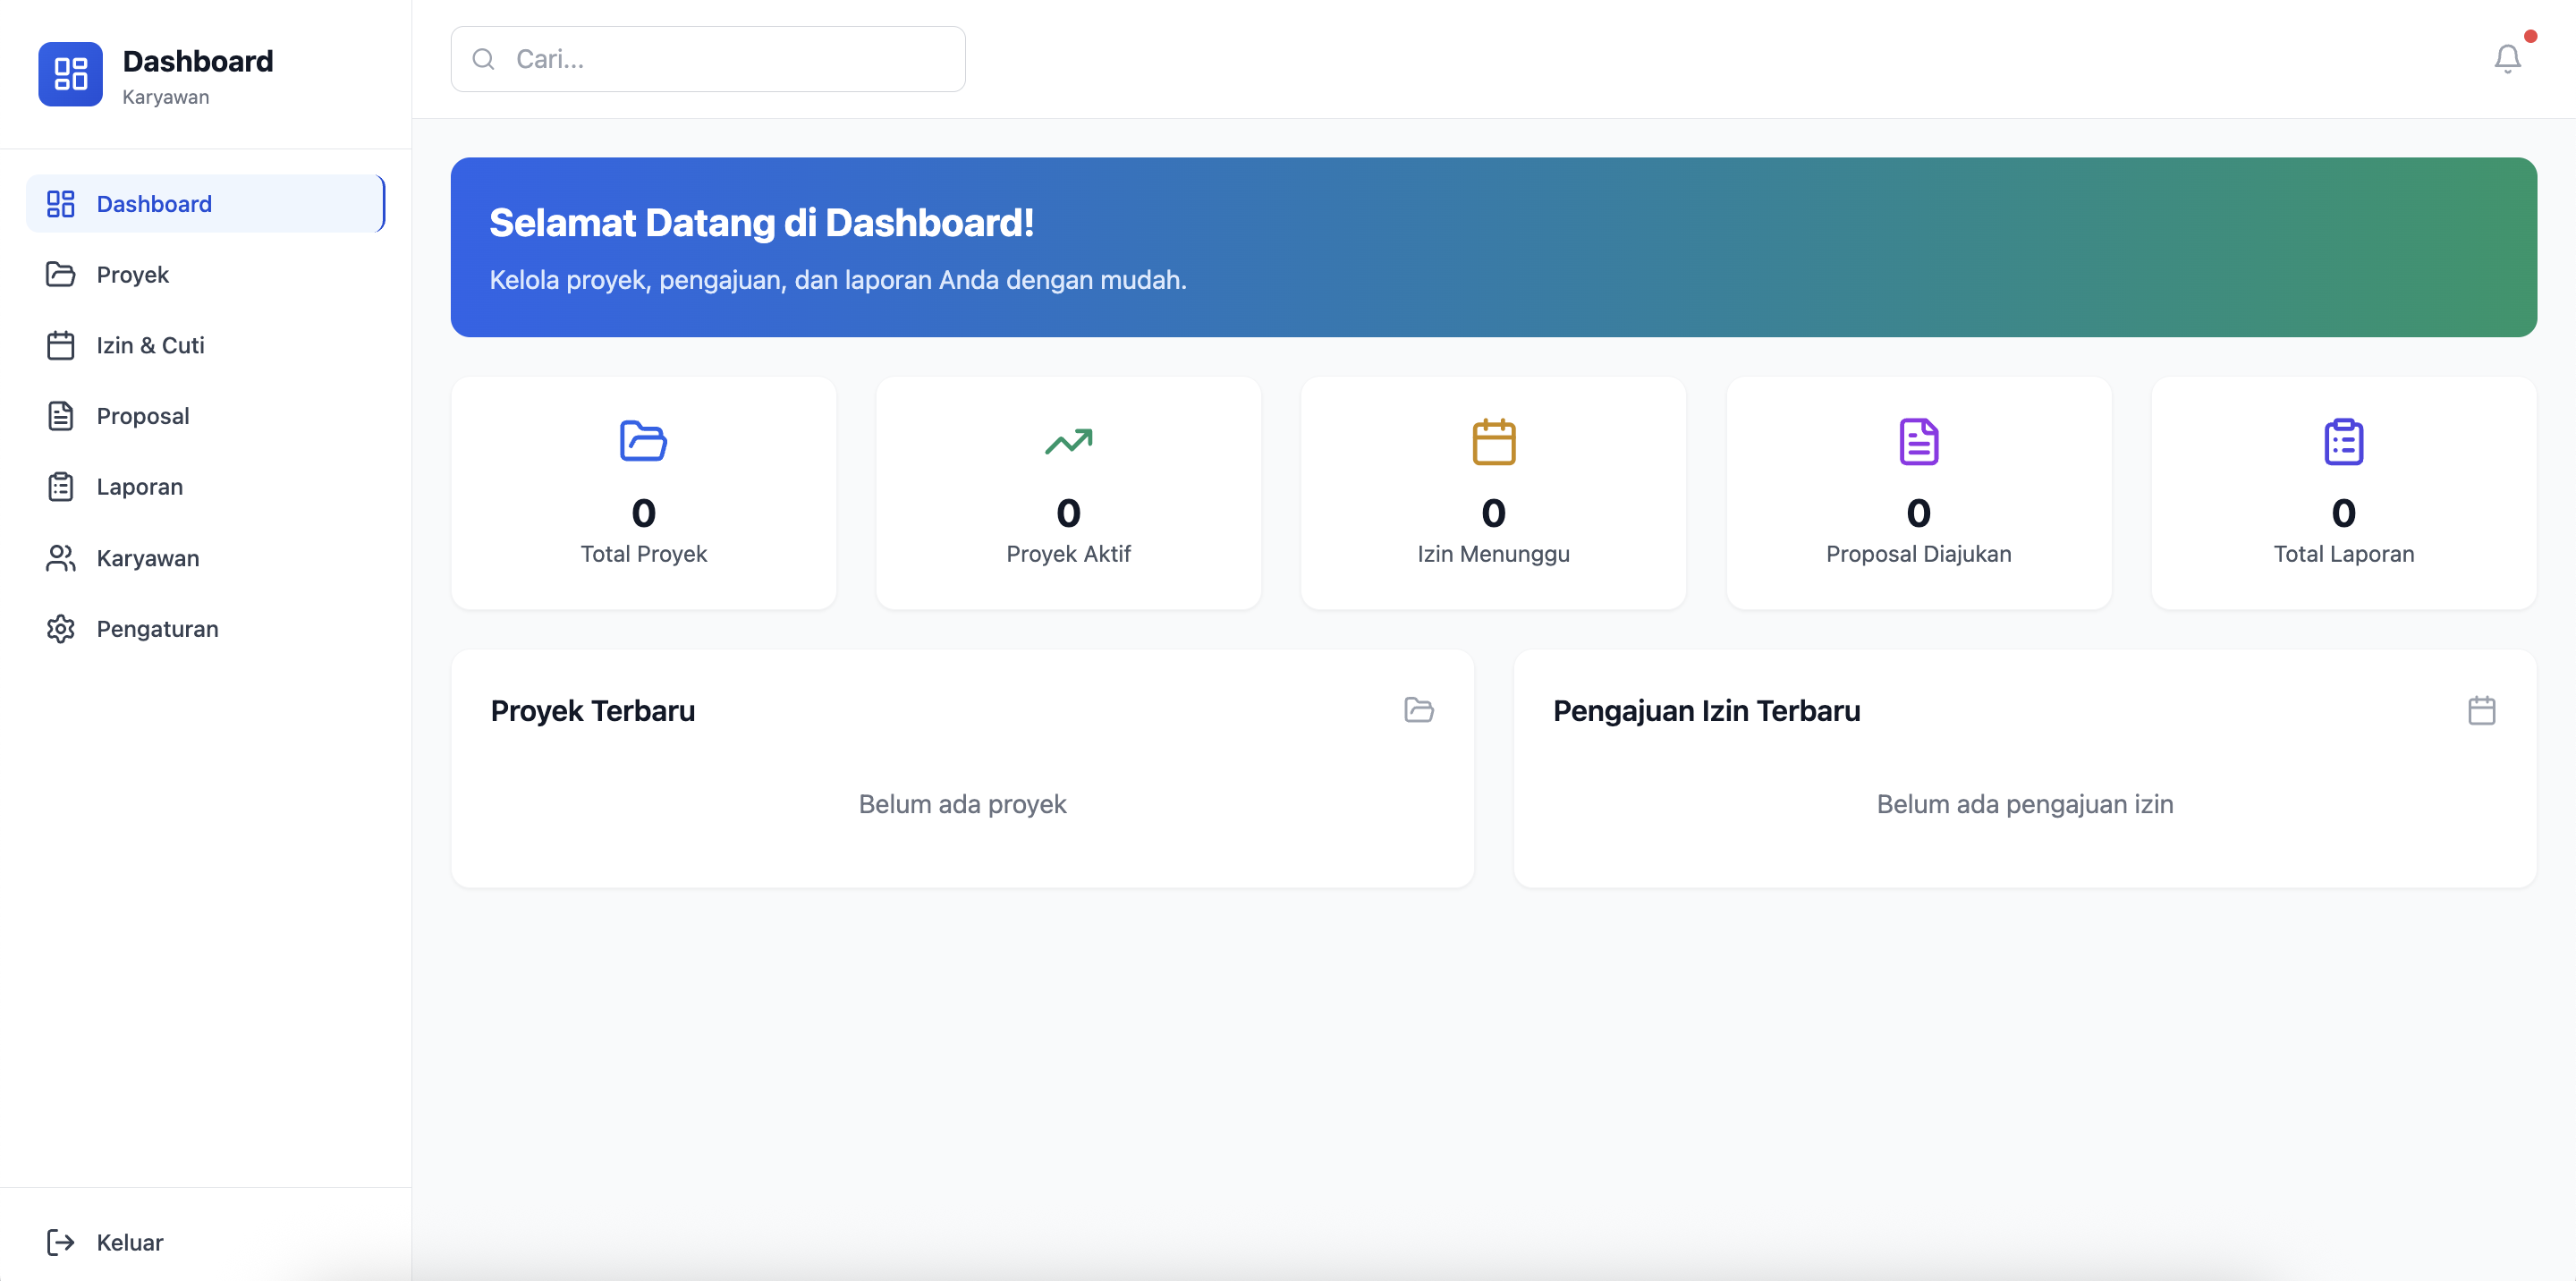
Task: Focus the Cari... search field
Action: [708, 59]
